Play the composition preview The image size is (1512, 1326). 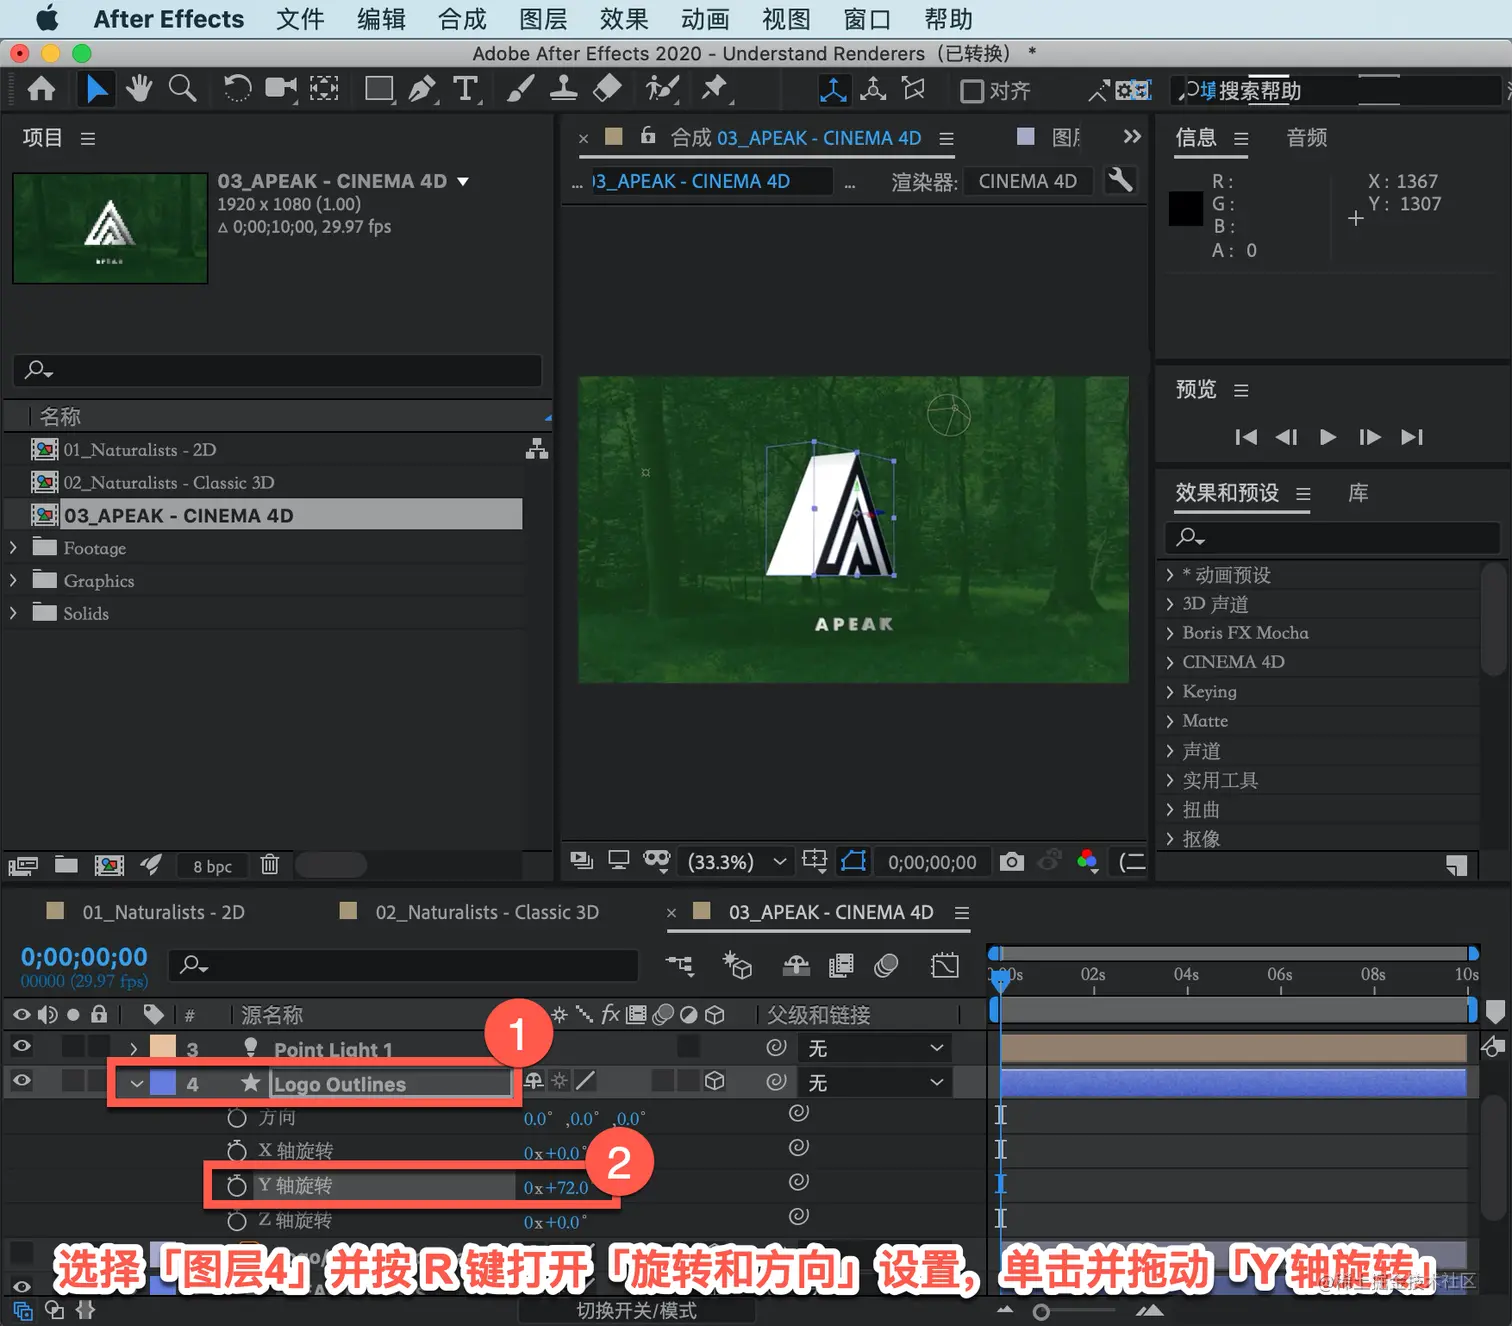click(x=1328, y=437)
